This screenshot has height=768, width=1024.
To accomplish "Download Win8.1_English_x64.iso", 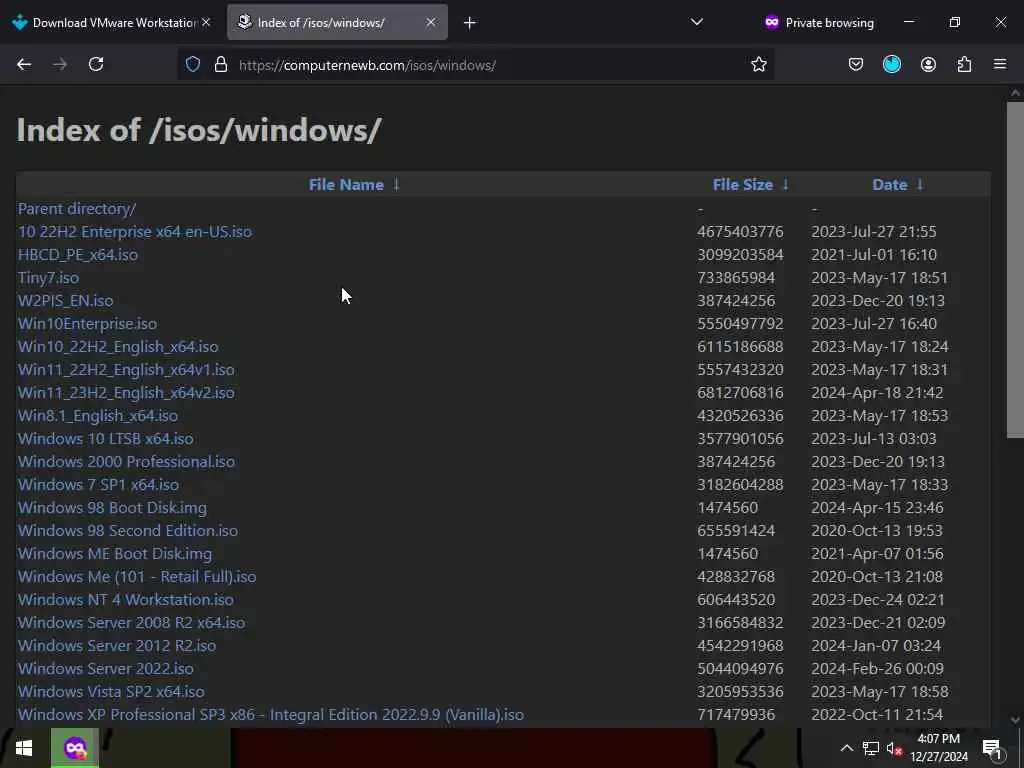I will coord(98,415).
